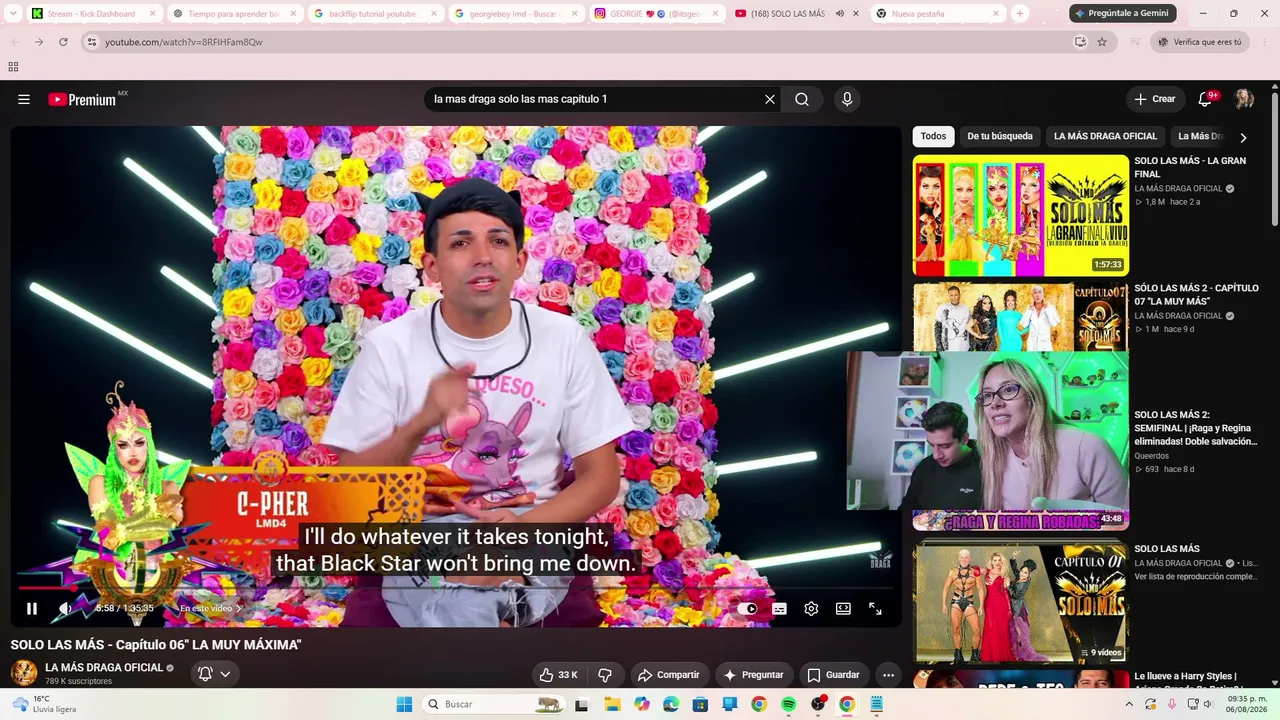Switch player to theater mode

pos(843,608)
